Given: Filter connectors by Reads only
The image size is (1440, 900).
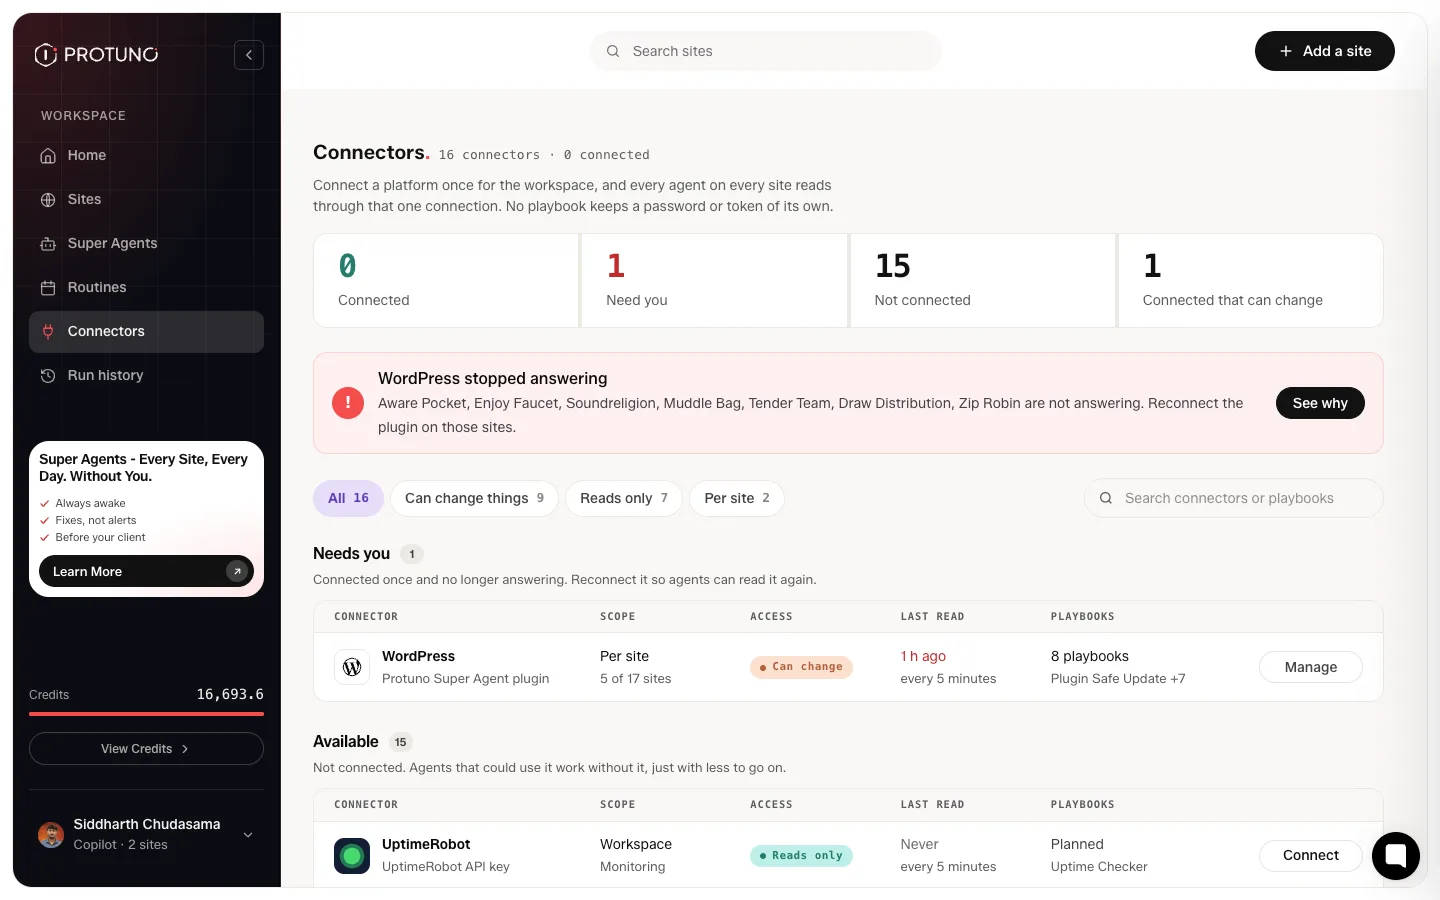Looking at the screenshot, I should 624,498.
